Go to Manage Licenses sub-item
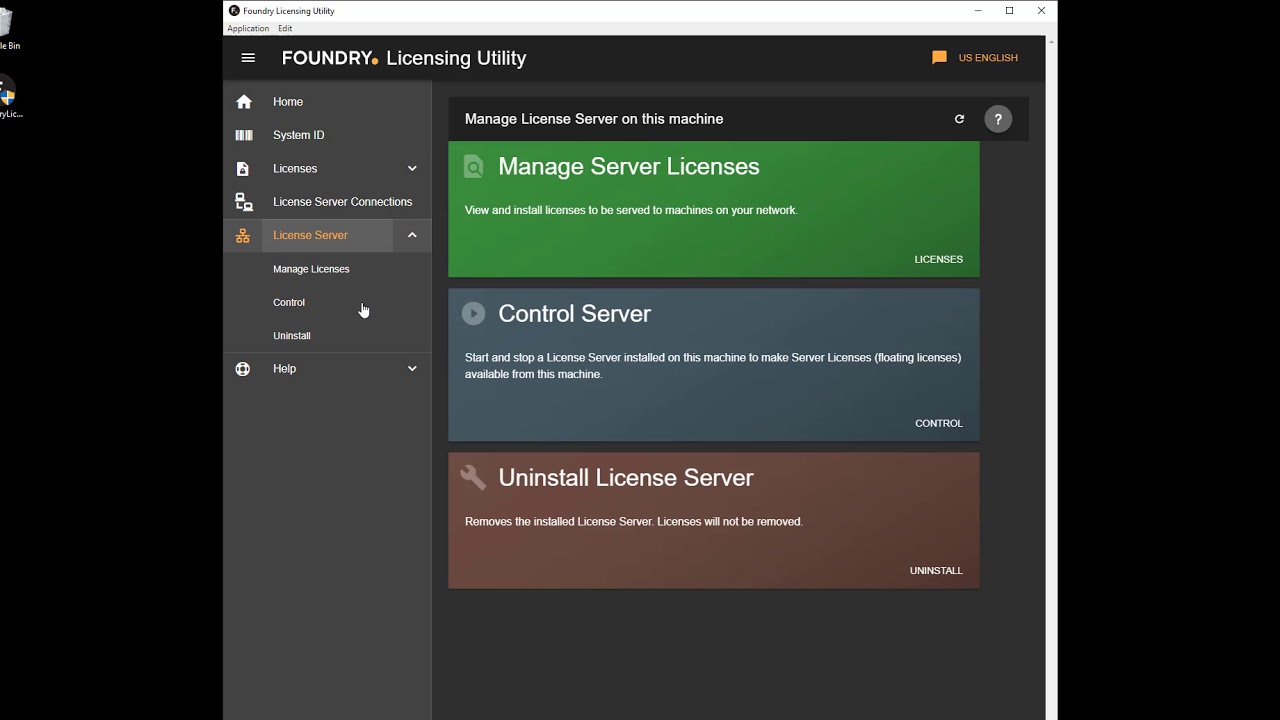Image resolution: width=1280 pixels, height=720 pixels. [x=311, y=269]
